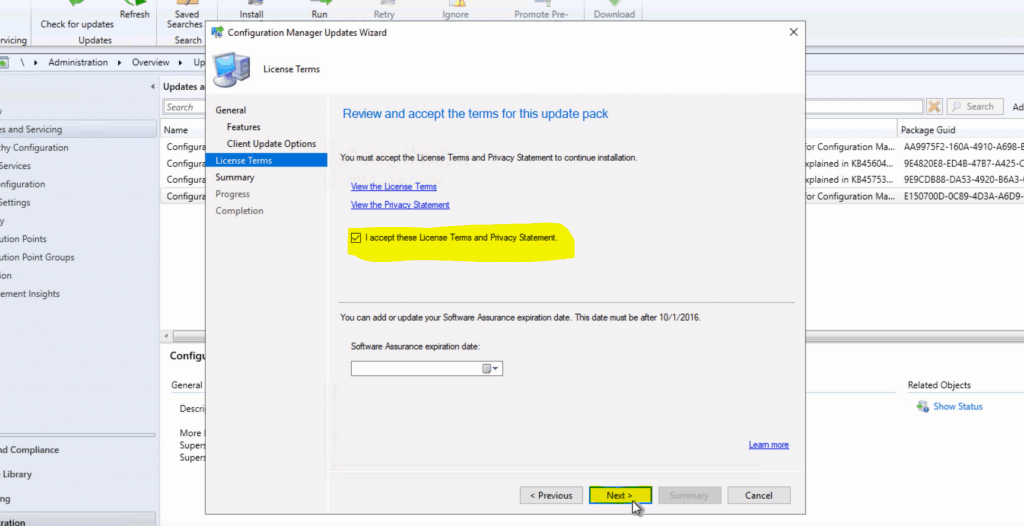Click Administration in the breadcrumb path
The image size is (1024, 526).
coord(78,63)
